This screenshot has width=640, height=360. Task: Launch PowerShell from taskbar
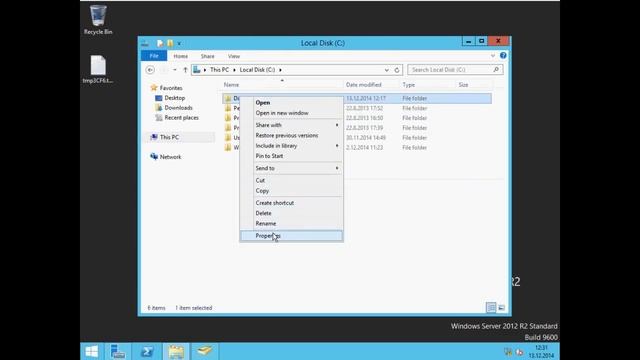(x=147, y=351)
